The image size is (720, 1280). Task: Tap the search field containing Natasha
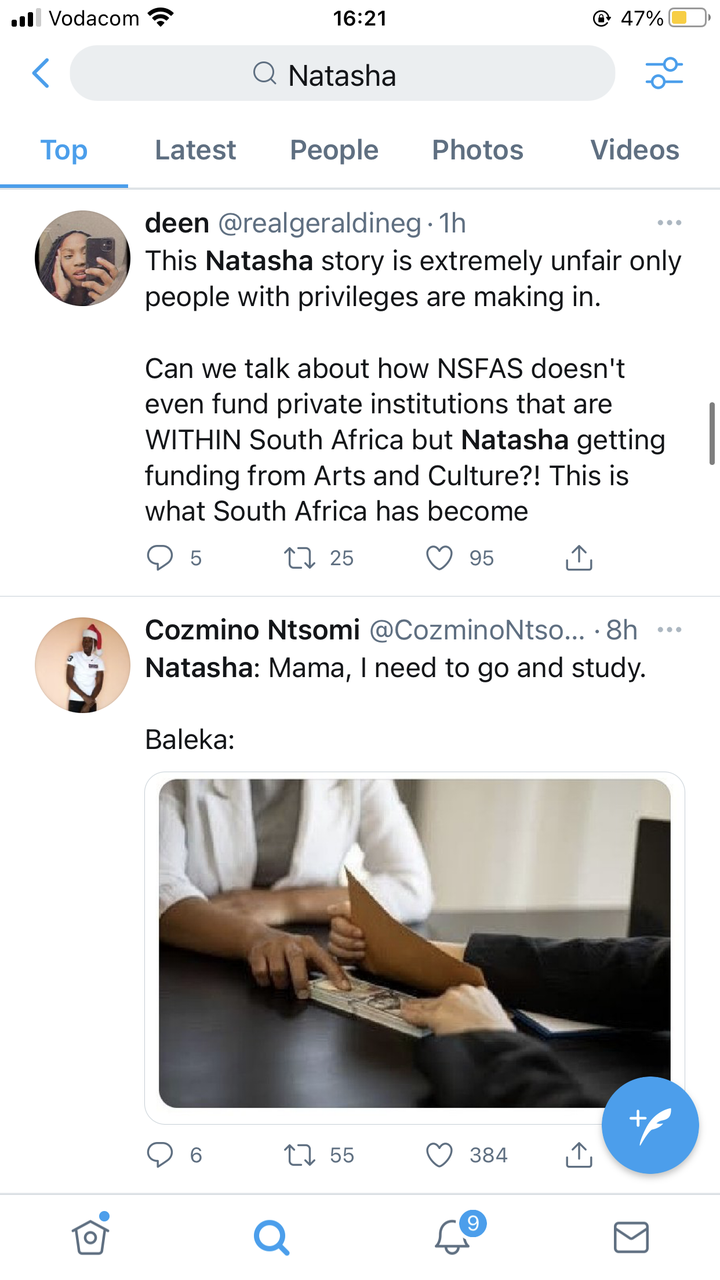coord(342,74)
